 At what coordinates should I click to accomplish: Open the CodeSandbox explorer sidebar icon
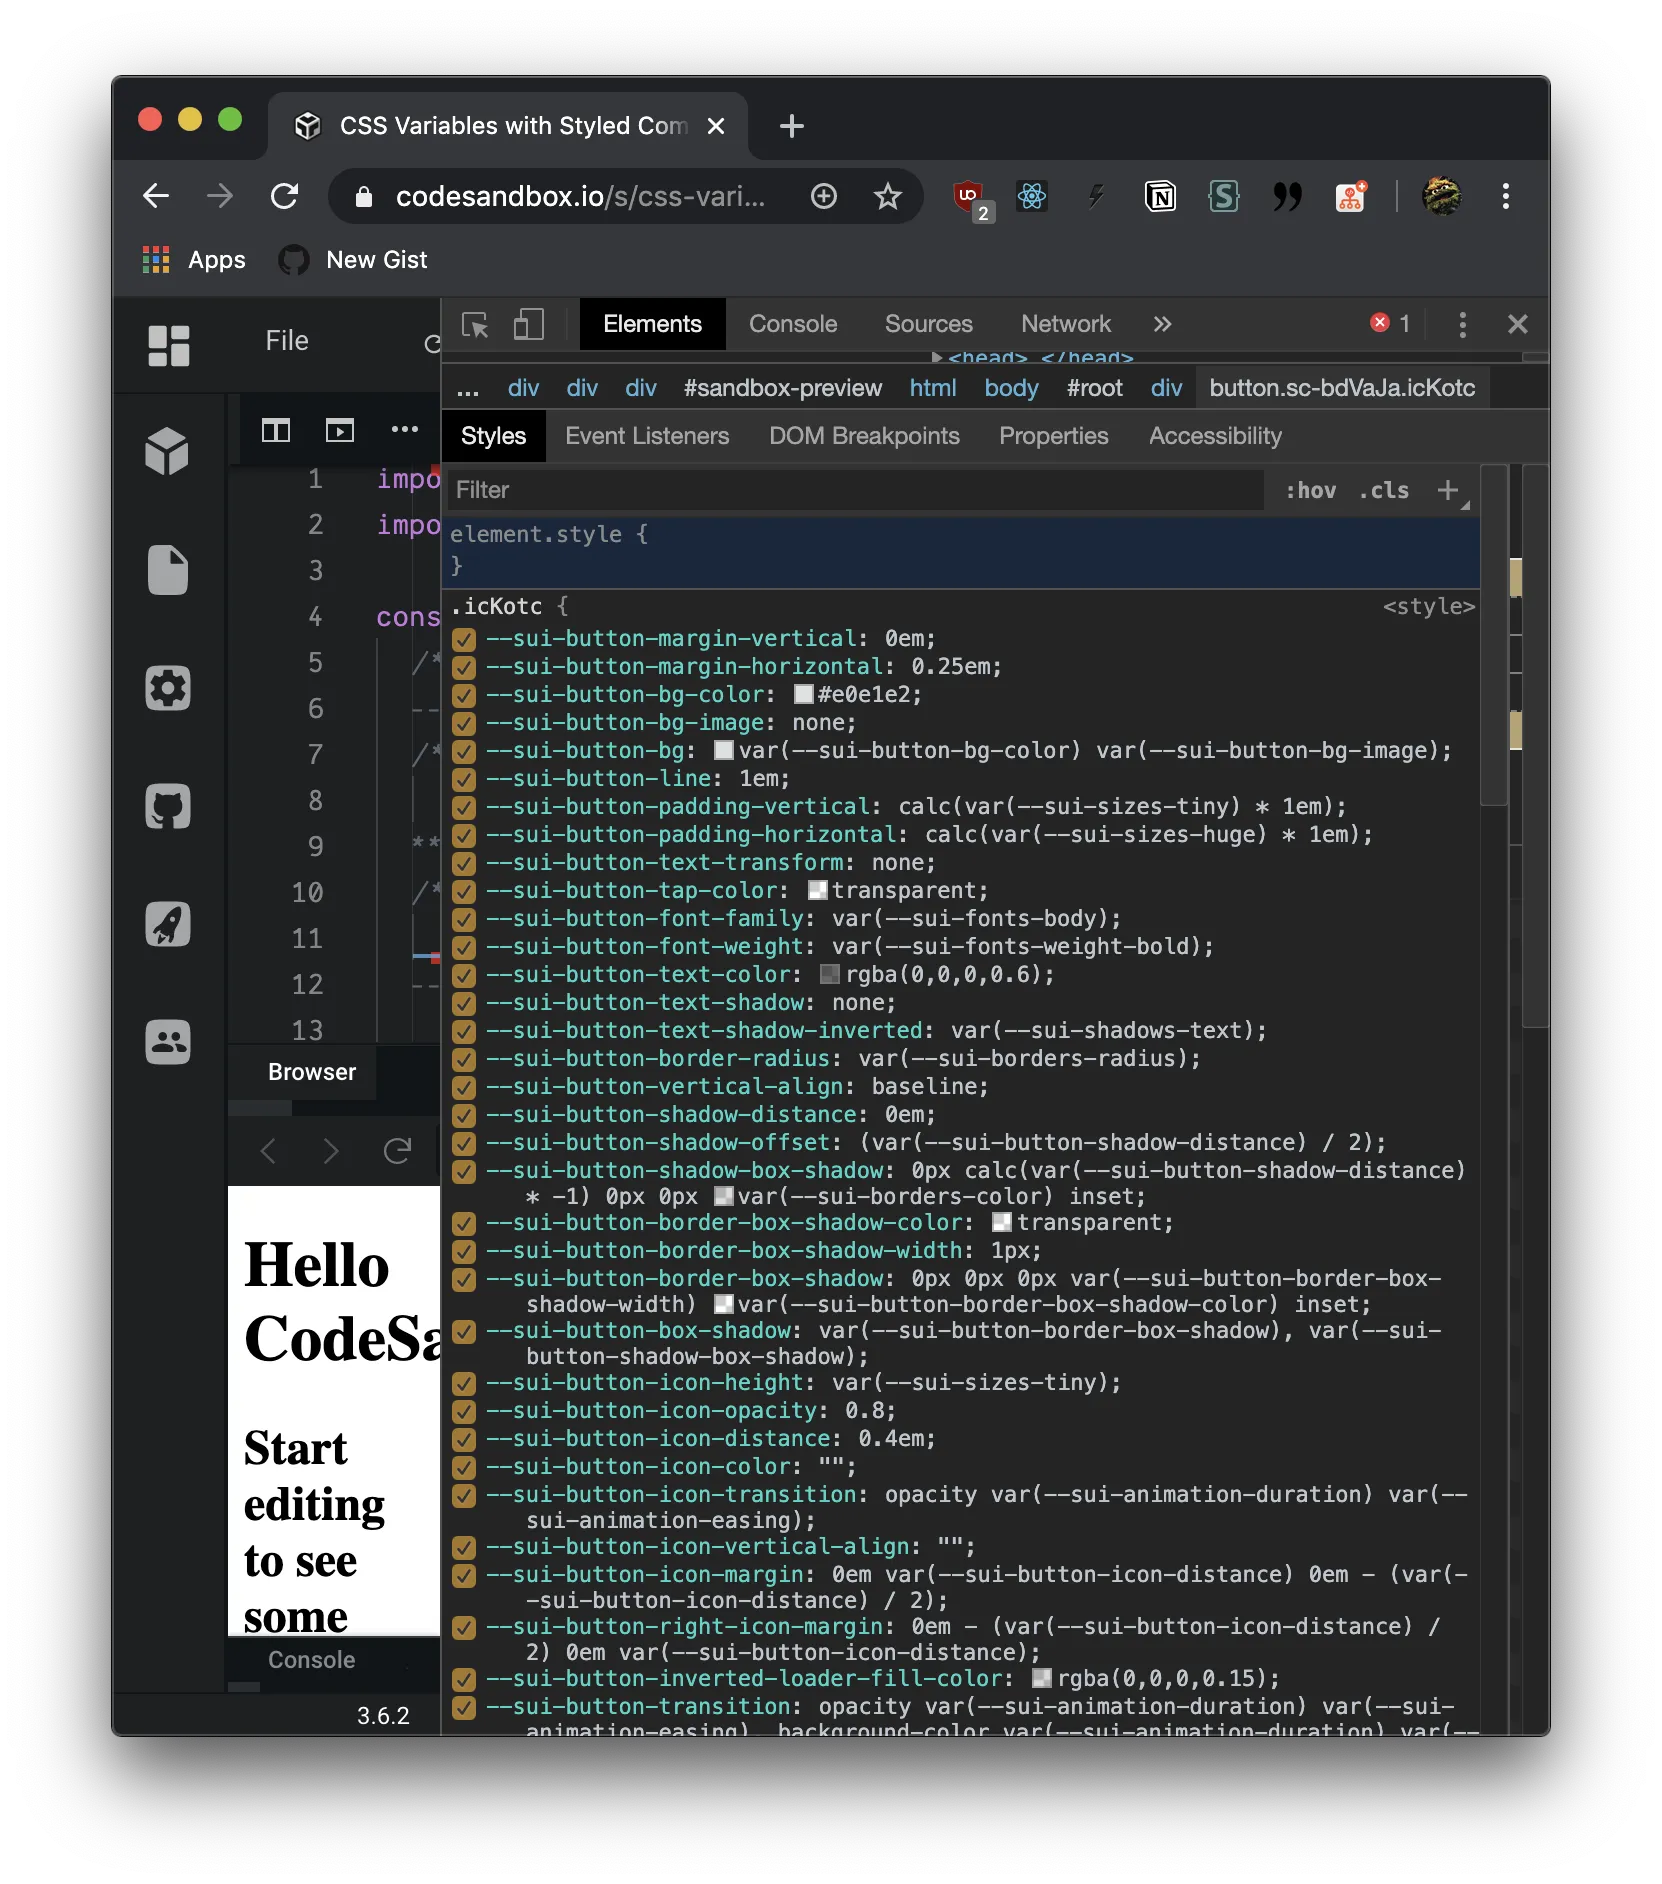coord(167,452)
